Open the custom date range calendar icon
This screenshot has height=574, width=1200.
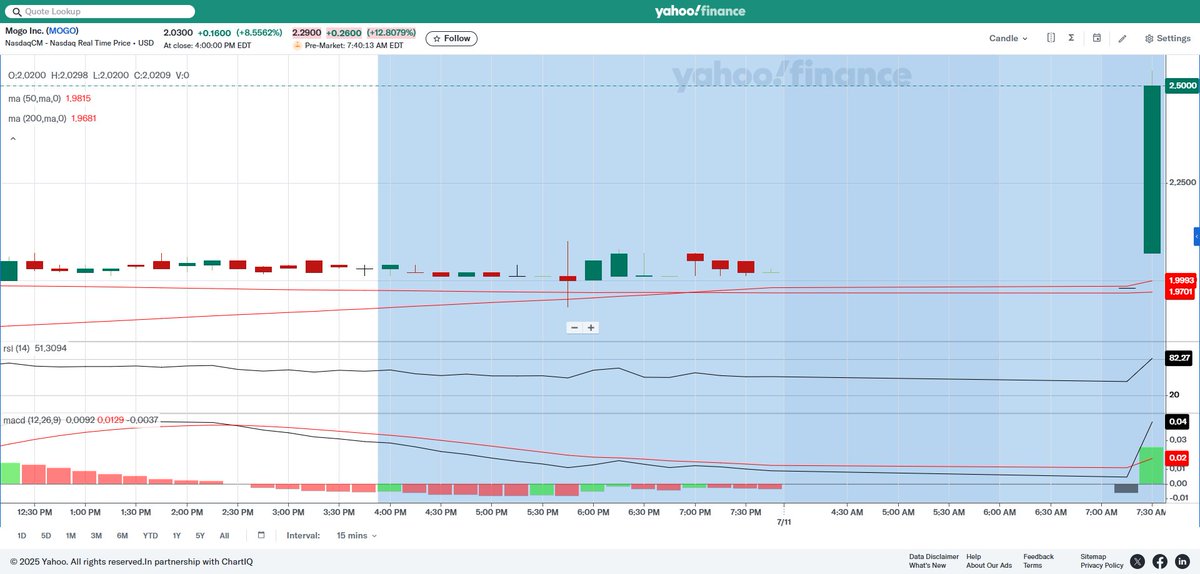coord(261,535)
